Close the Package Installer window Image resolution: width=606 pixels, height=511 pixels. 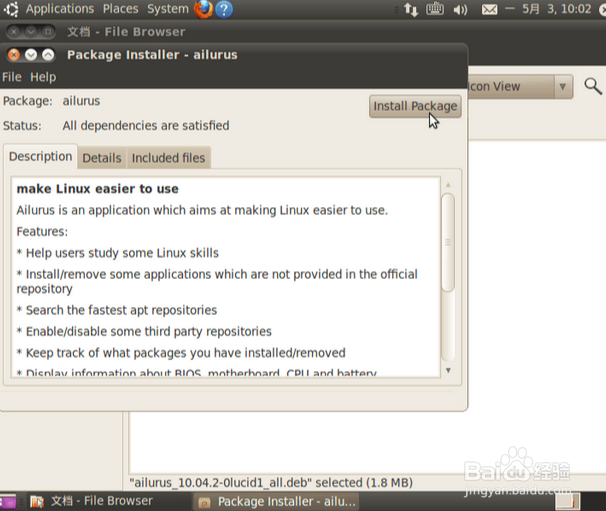[x=14, y=55]
